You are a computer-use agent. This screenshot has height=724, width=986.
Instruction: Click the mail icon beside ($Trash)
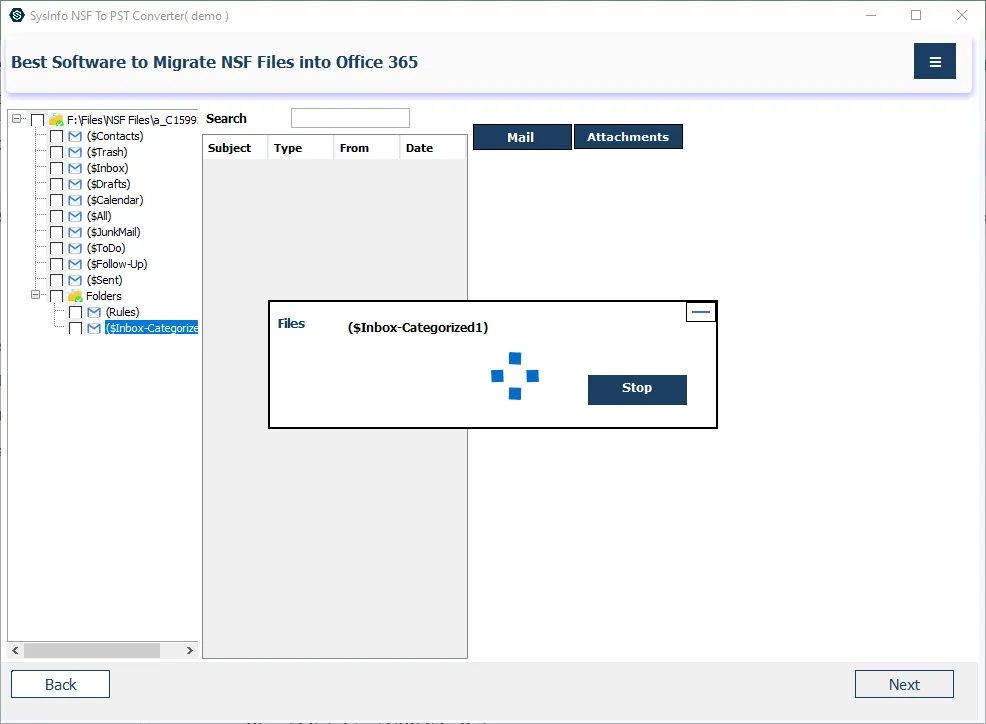75,152
